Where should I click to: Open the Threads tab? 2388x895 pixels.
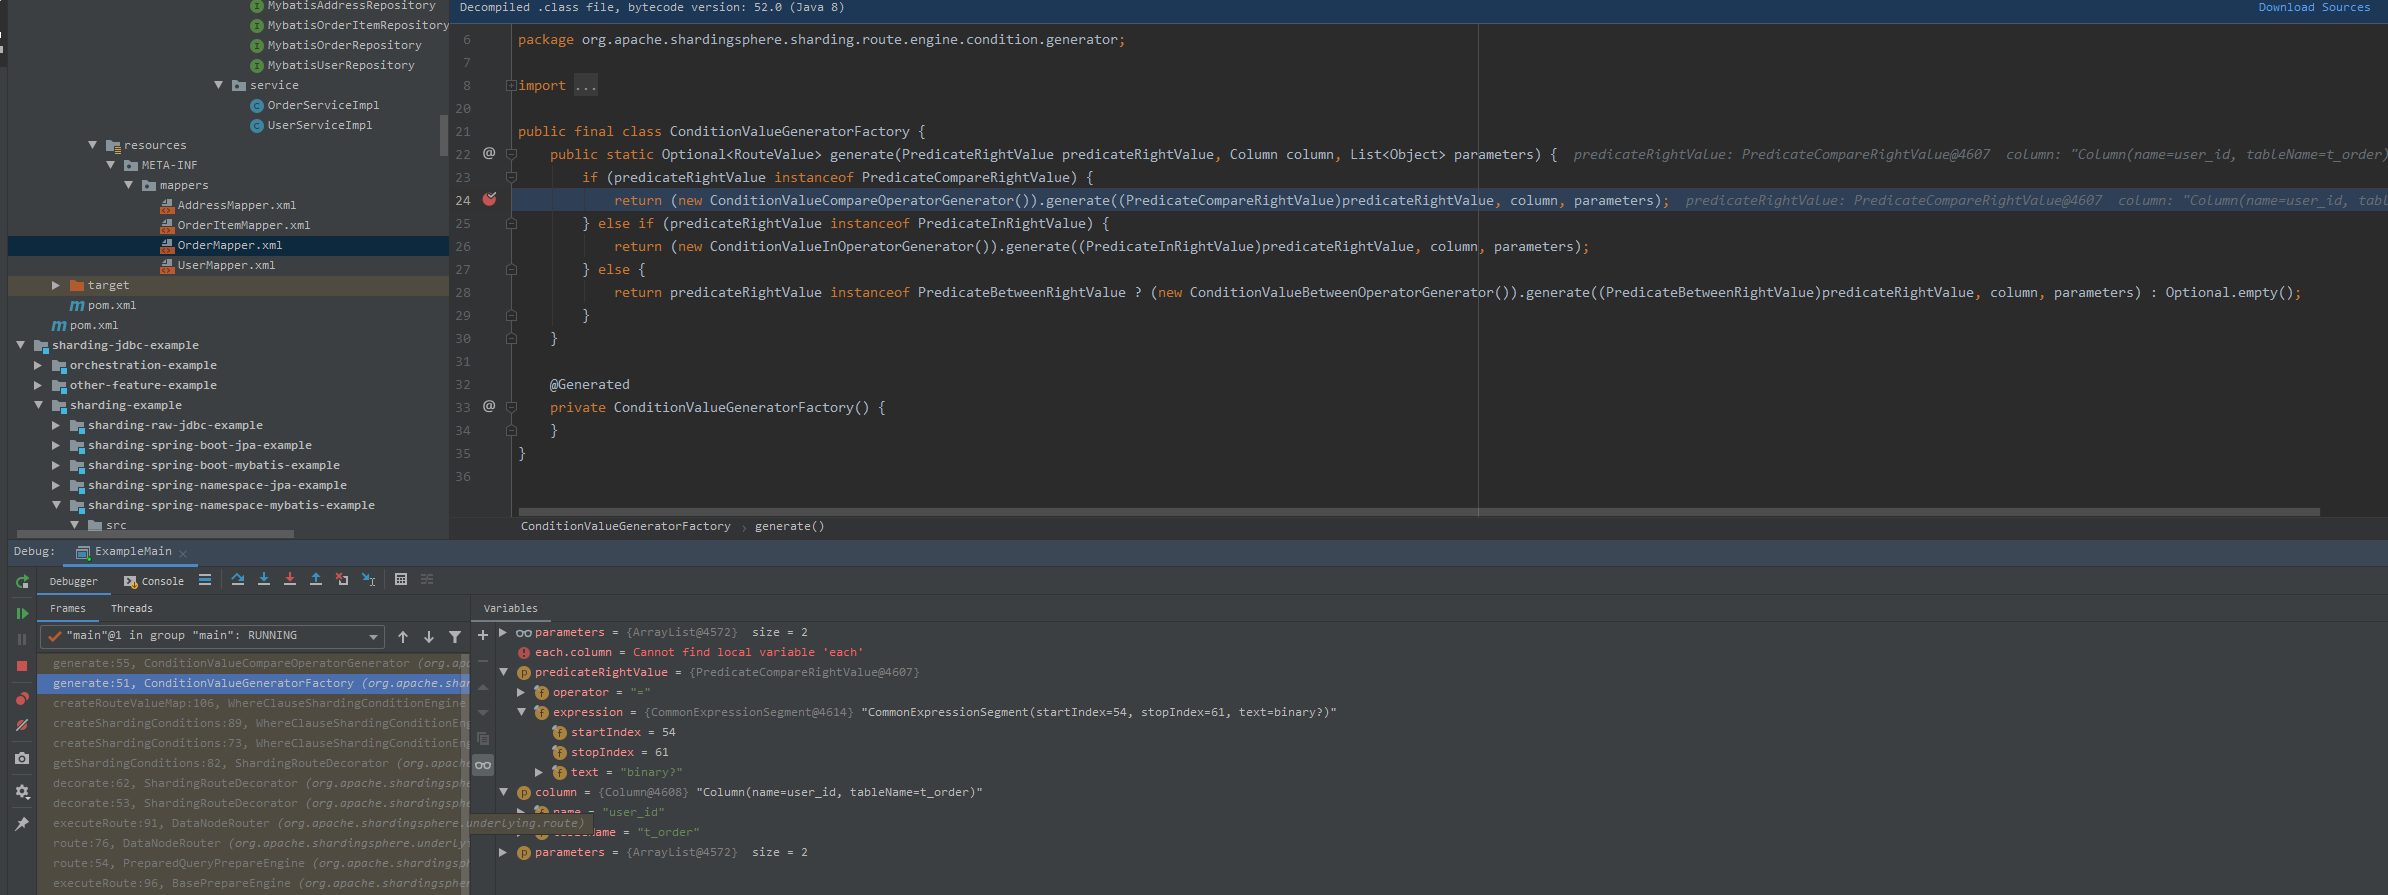[132, 608]
